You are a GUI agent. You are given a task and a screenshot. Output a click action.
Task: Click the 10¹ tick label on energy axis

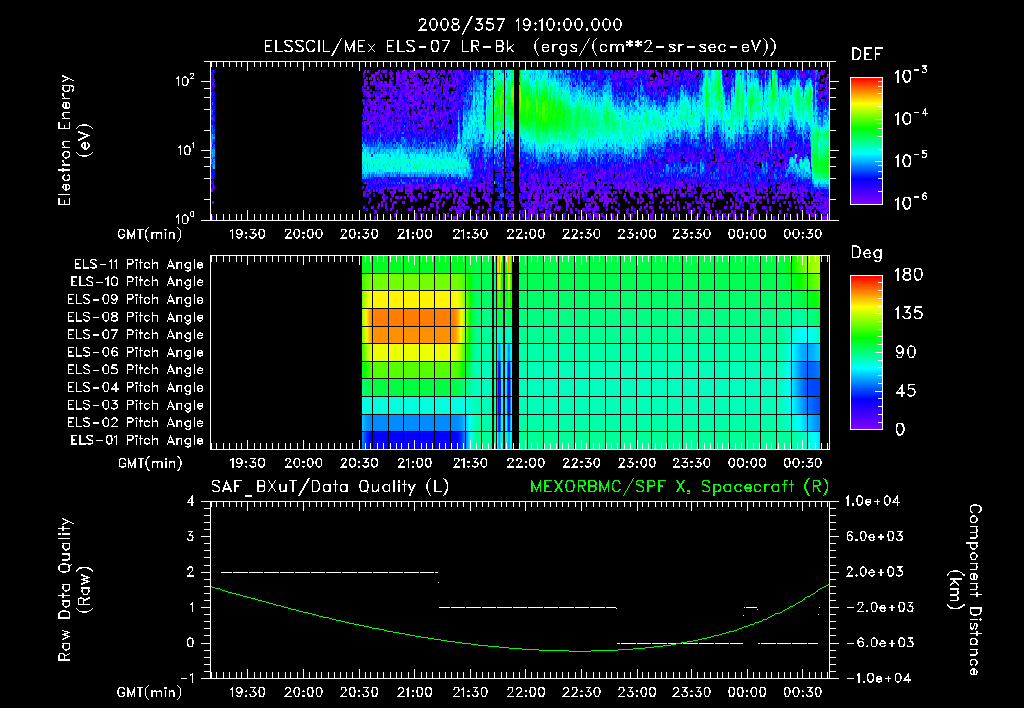point(185,150)
